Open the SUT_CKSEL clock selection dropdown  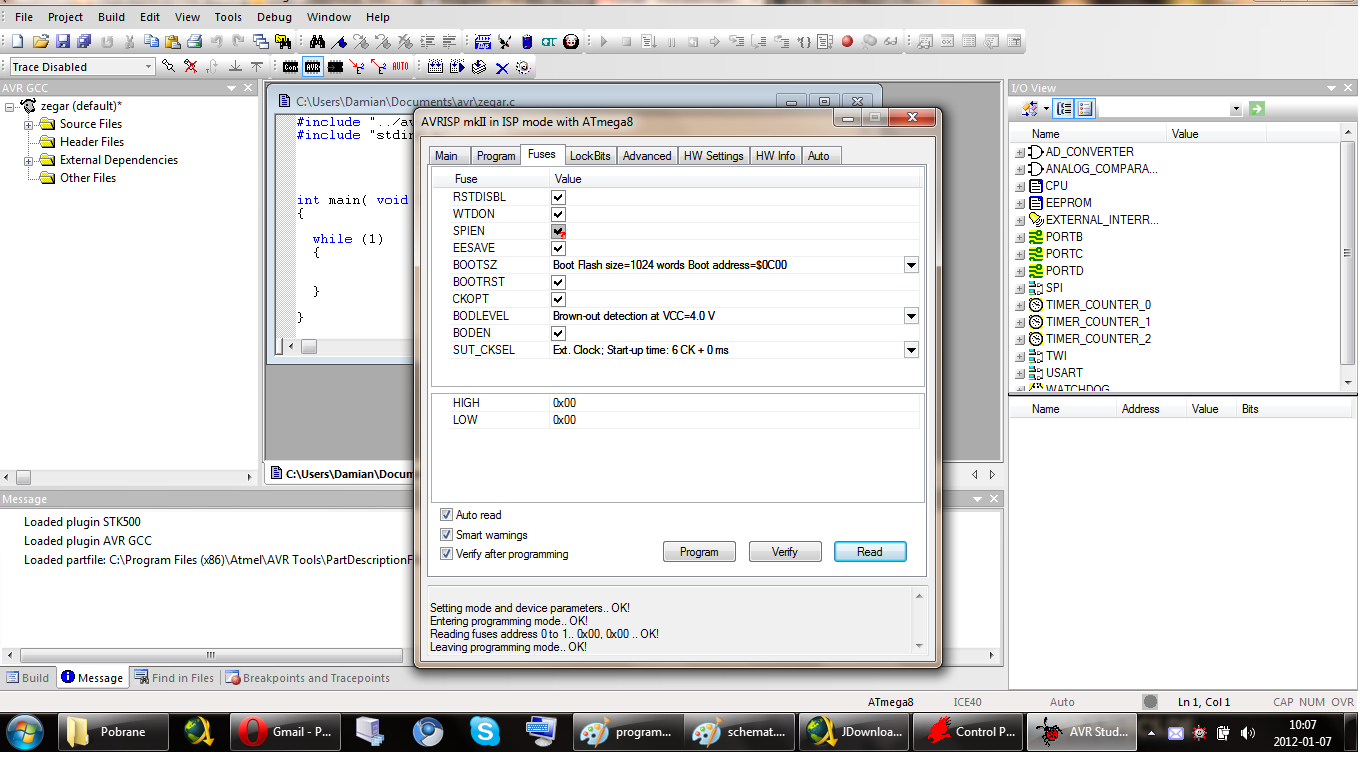(x=911, y=350)
